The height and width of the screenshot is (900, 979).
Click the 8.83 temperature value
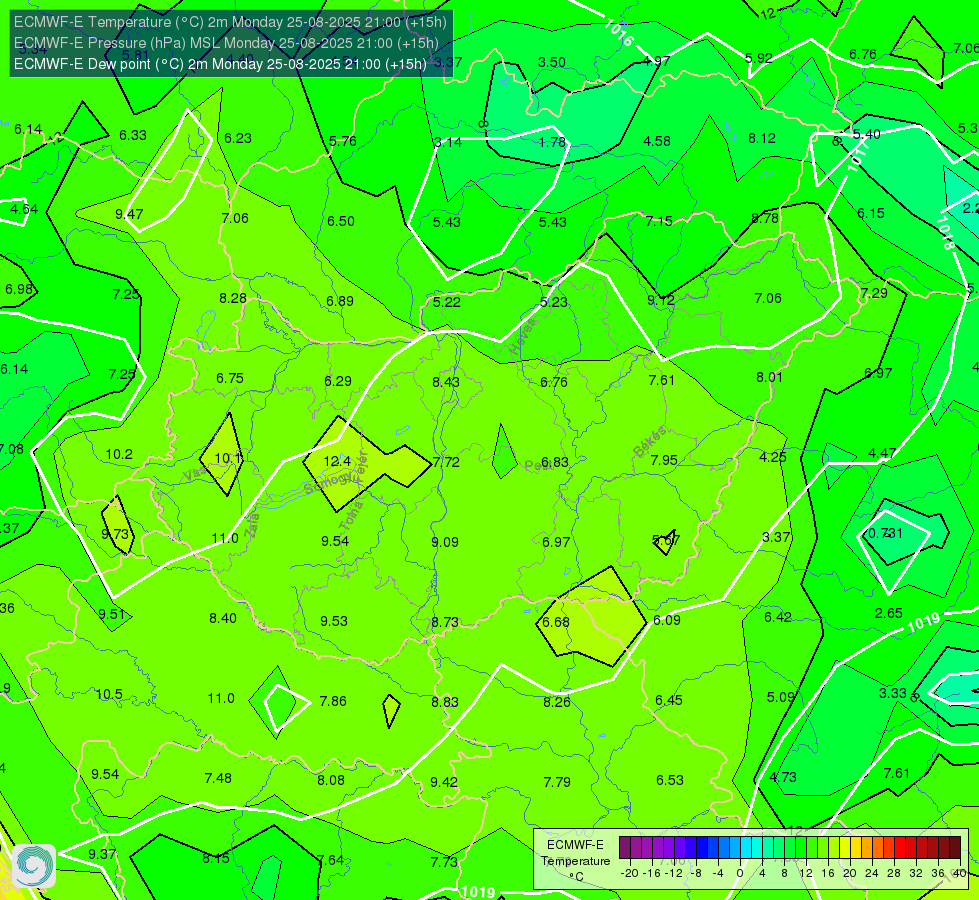tap(445, 702)
